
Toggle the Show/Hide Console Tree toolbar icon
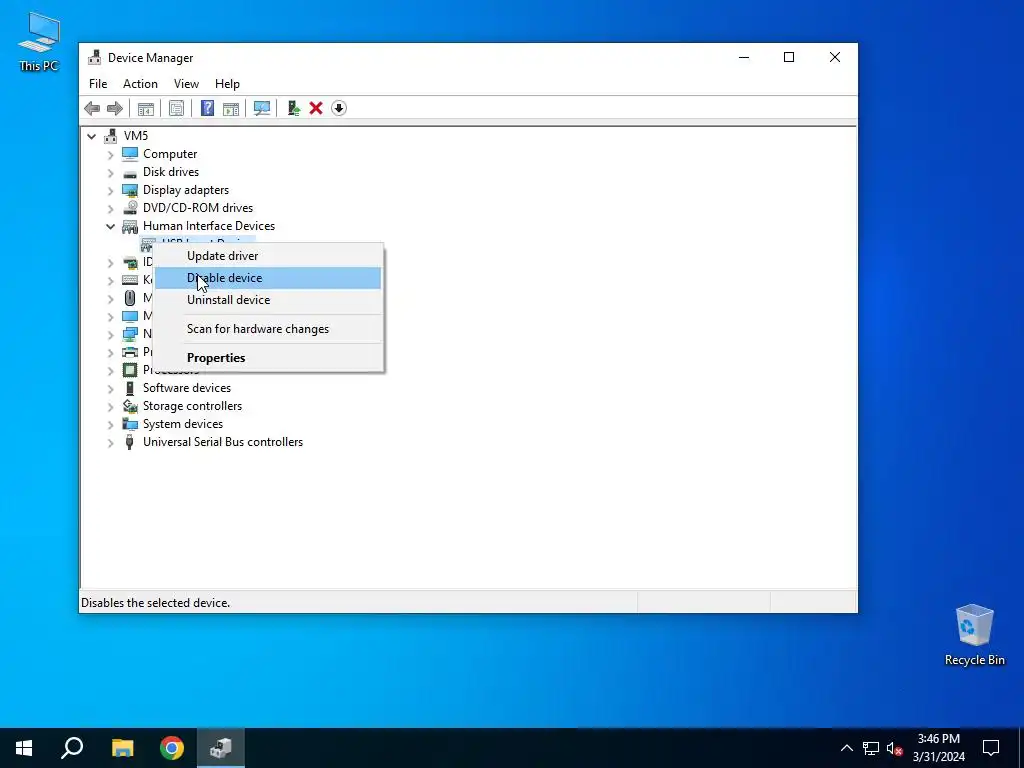(x=146, y=108)
